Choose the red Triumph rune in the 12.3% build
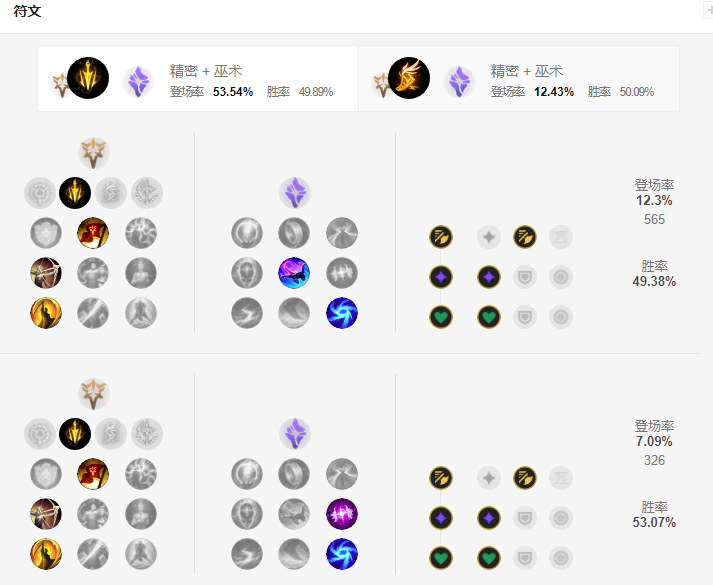This screenshot has width=713, height=585. tap(93, 233)
